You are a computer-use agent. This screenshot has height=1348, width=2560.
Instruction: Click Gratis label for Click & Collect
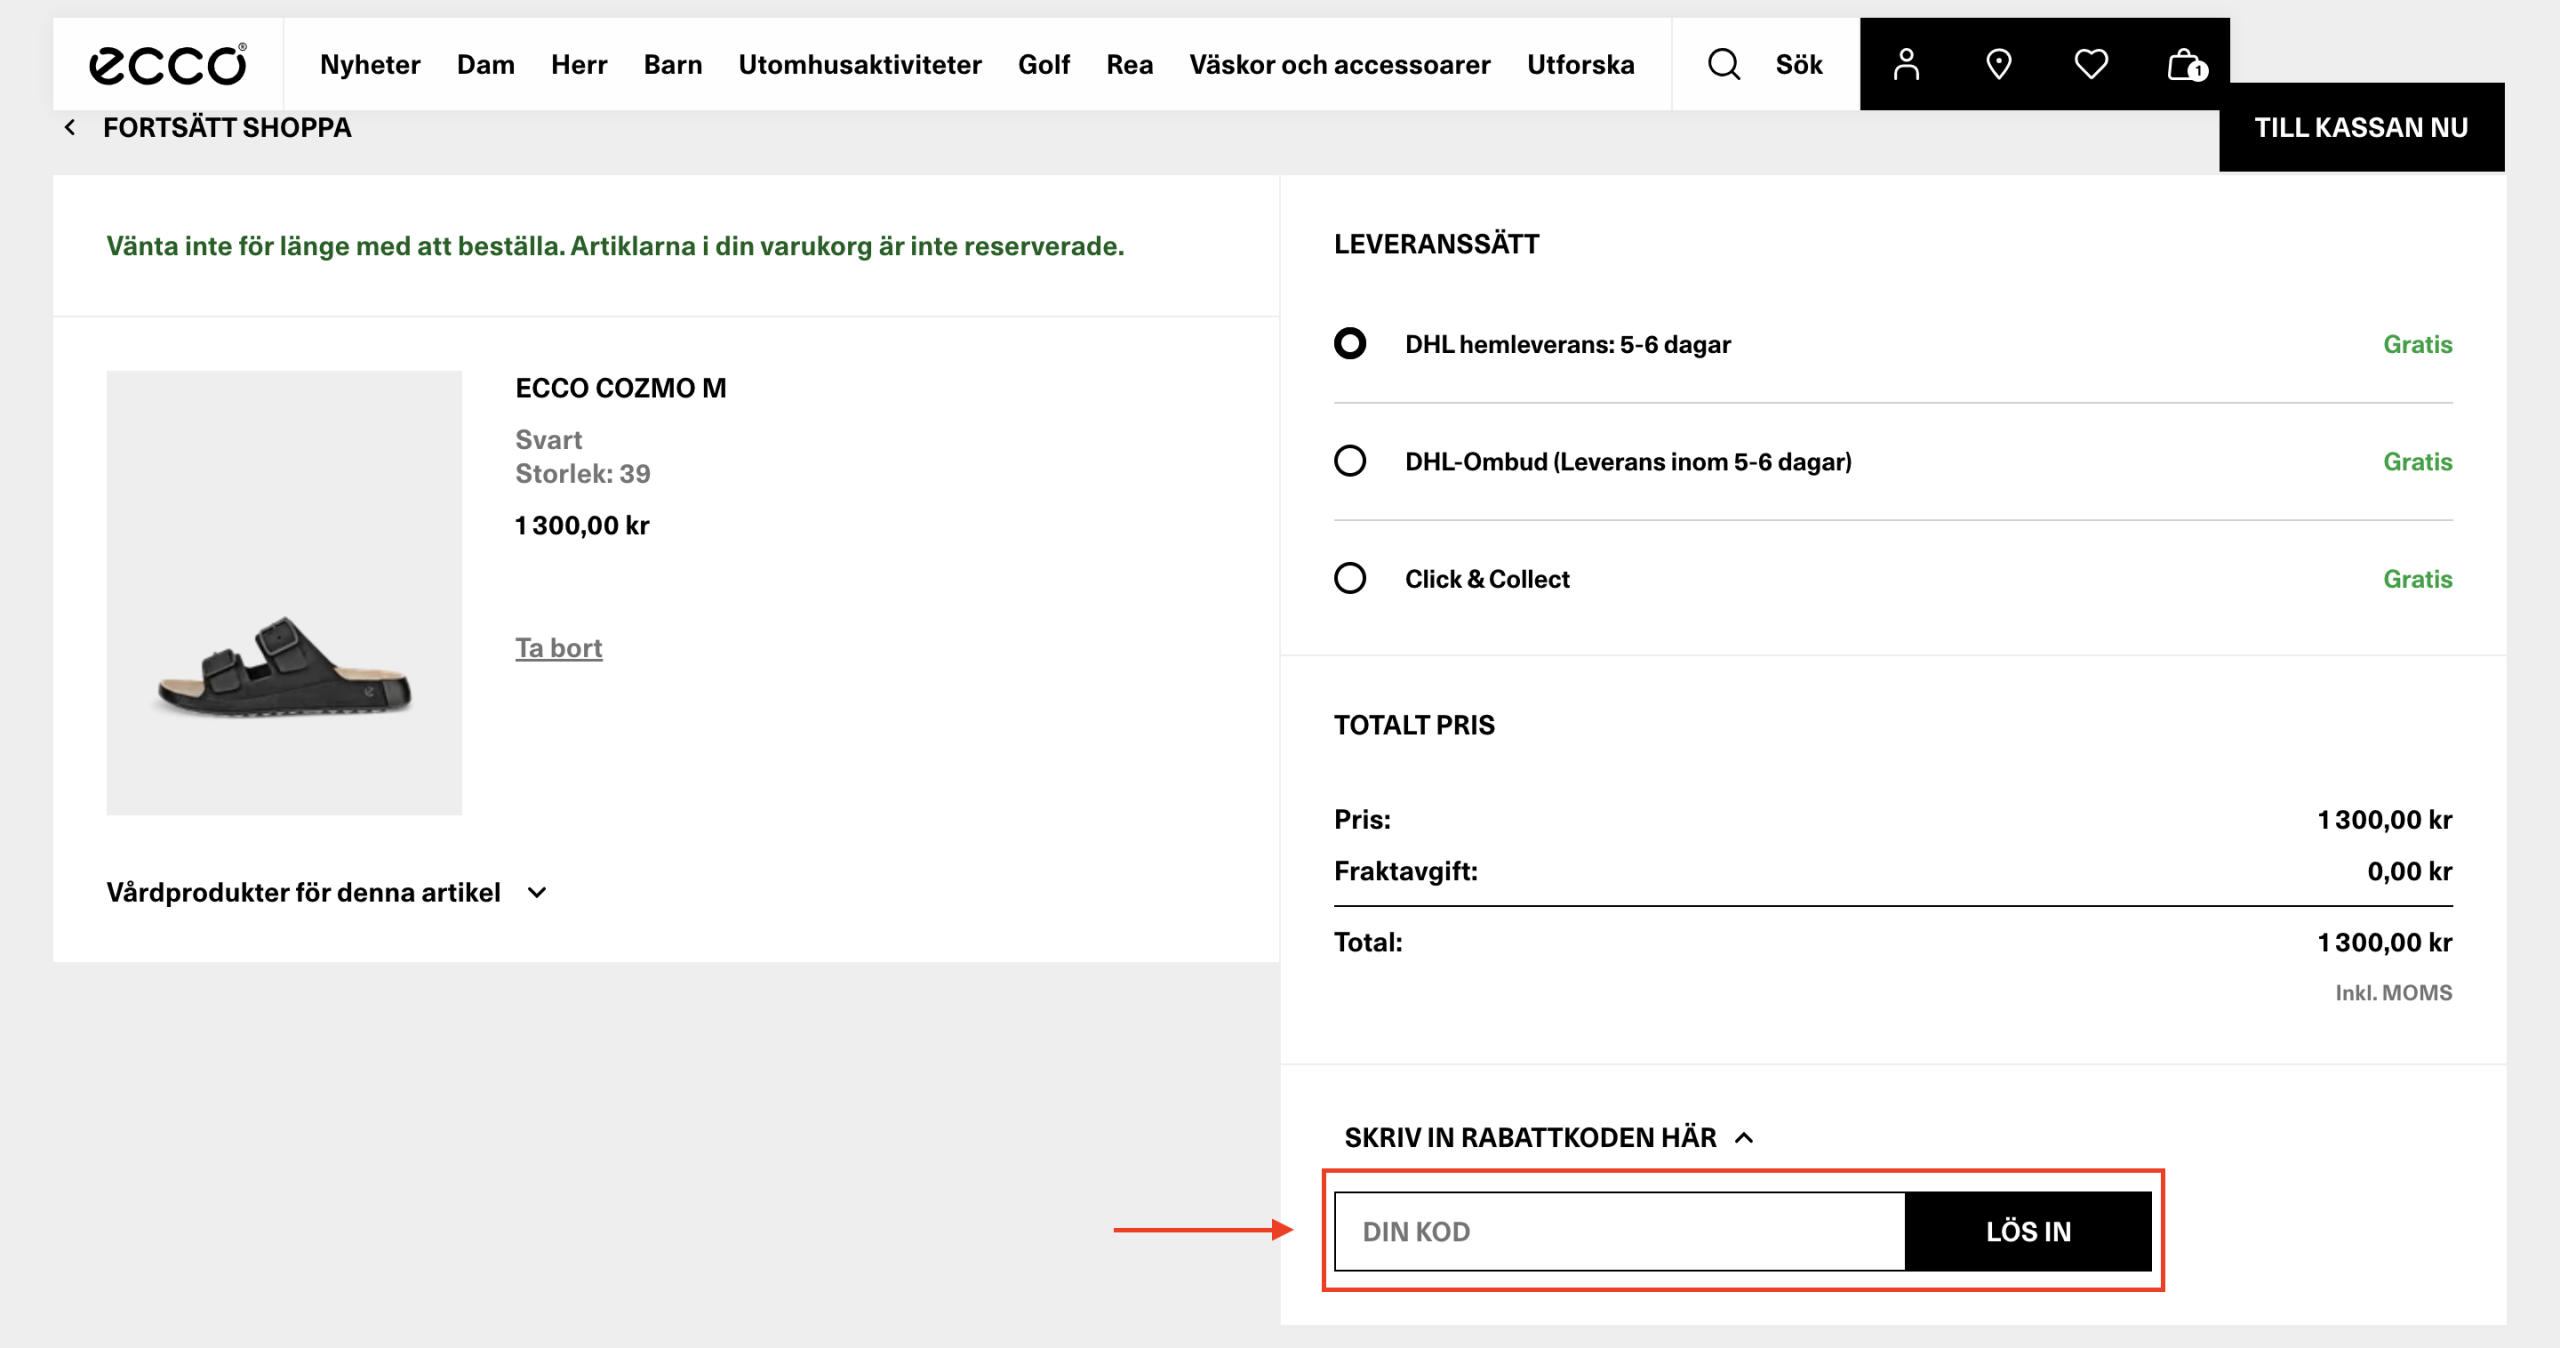[x=2417, y=578]
